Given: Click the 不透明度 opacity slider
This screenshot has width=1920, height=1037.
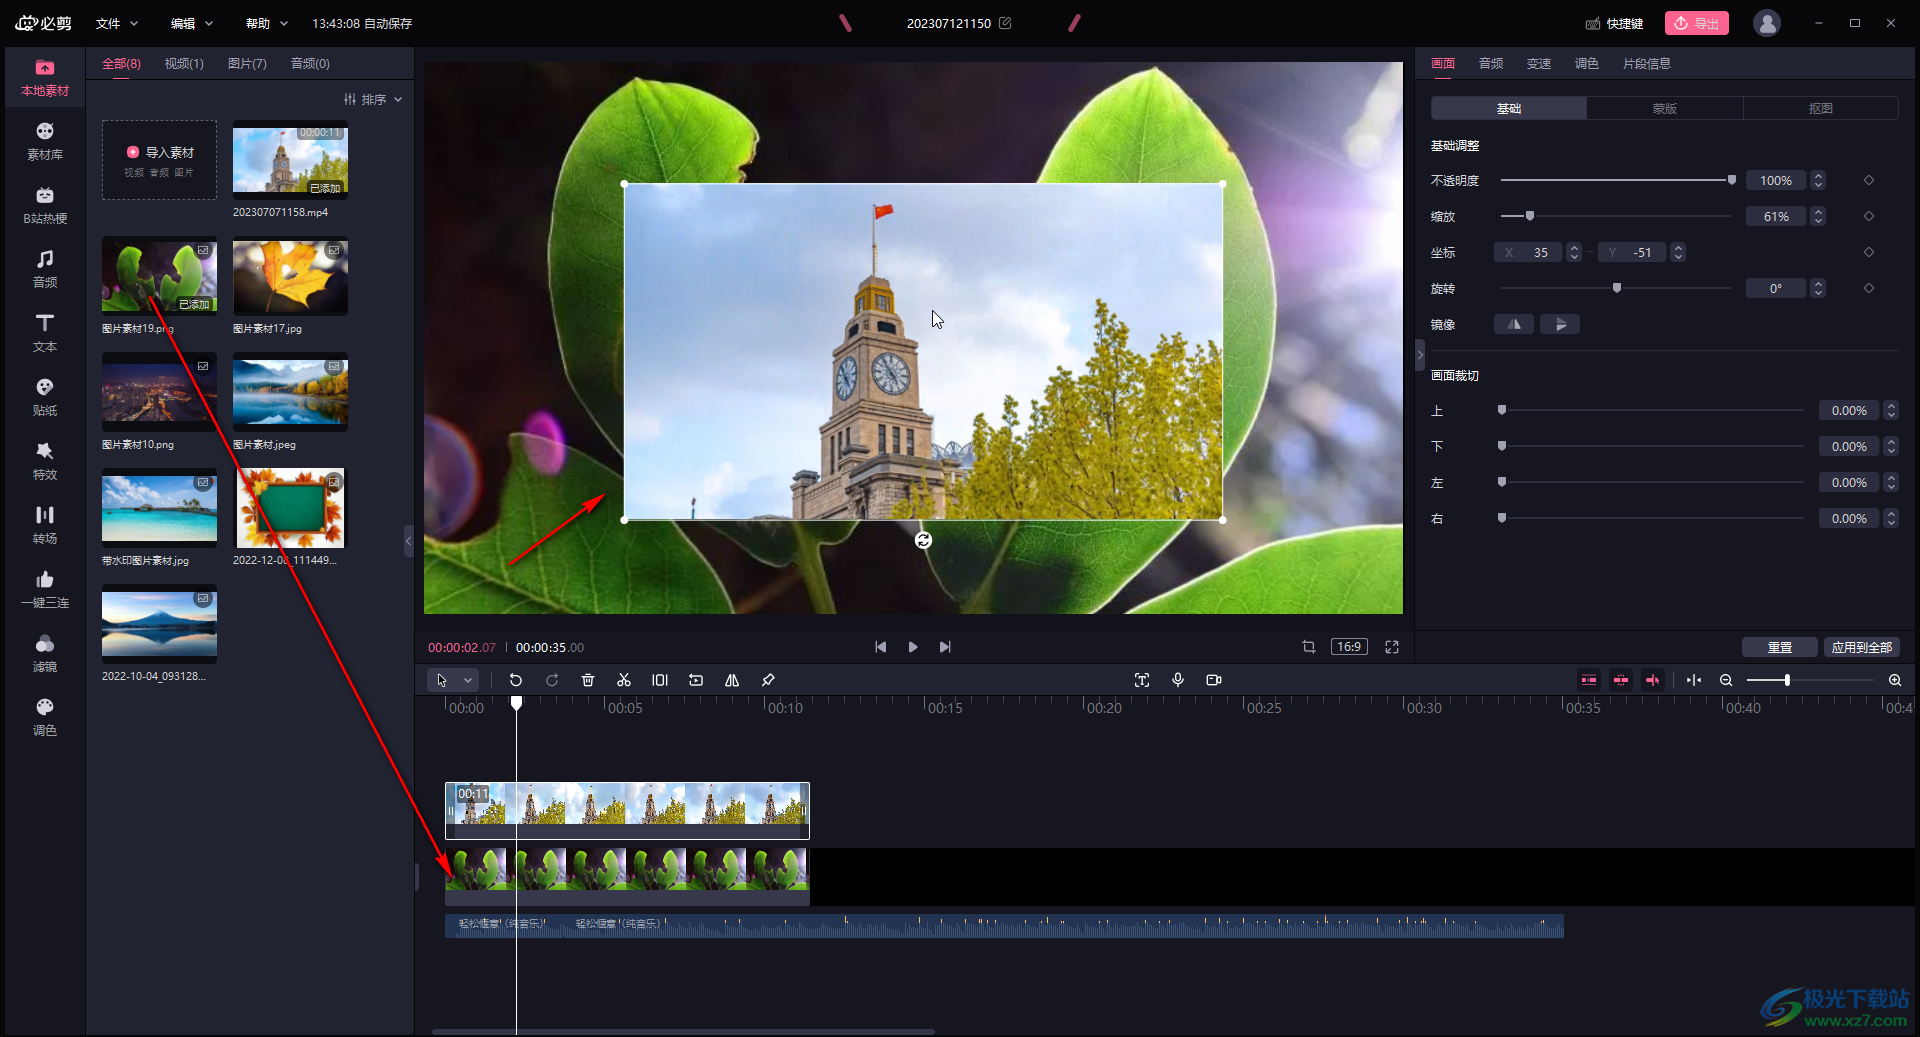Looking at the screenshot, I should [1618, 180].
